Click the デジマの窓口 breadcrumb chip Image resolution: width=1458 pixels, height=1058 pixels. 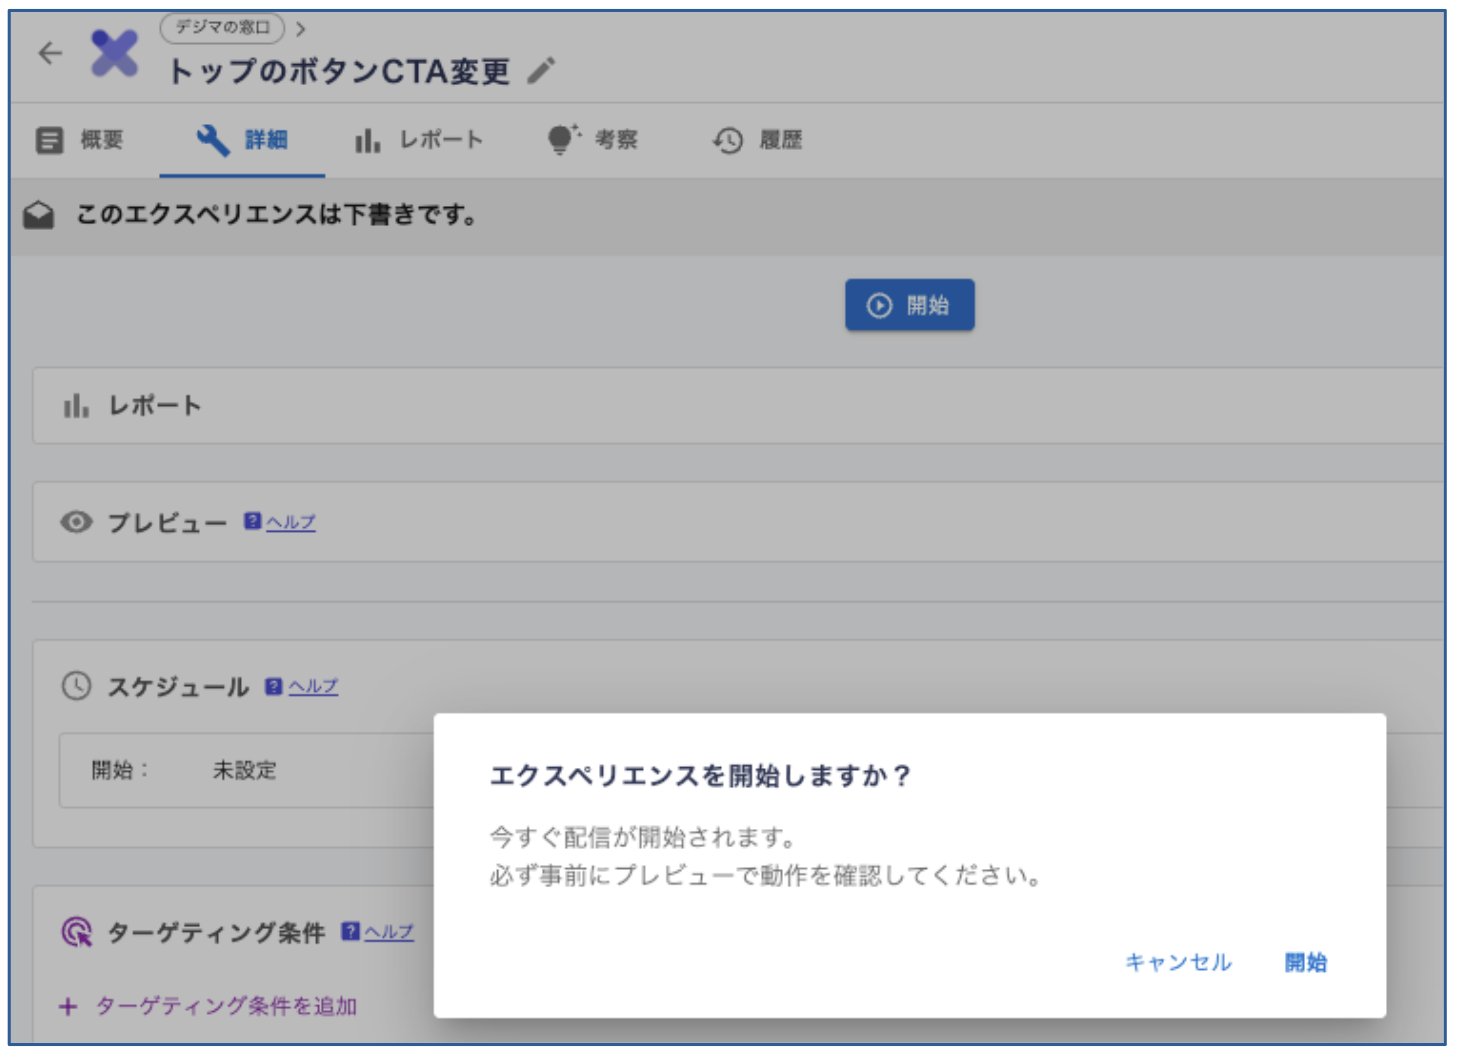(x=222, y=28)
